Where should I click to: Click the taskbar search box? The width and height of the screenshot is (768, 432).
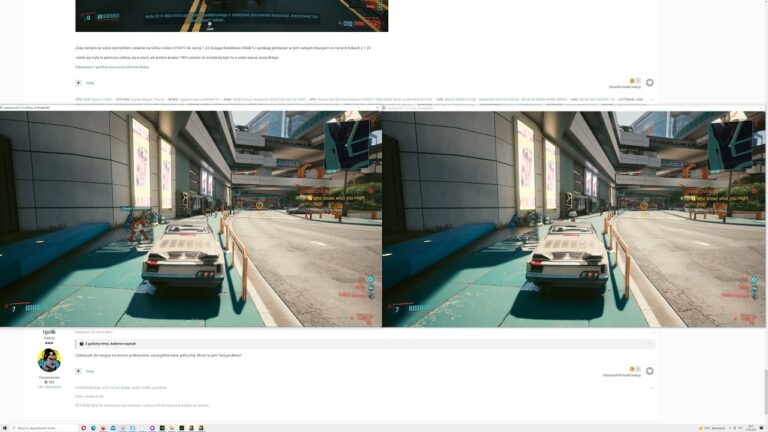click(43, 428)
